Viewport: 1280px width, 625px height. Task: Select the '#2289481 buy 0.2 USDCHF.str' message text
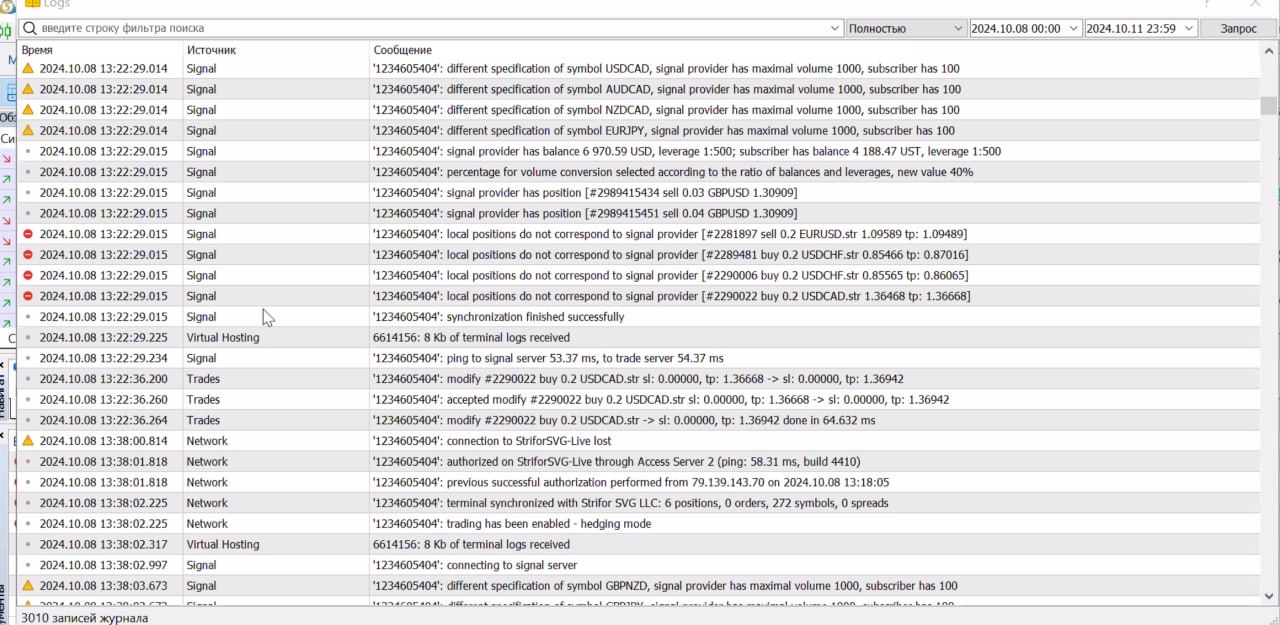tap(671, 255)
